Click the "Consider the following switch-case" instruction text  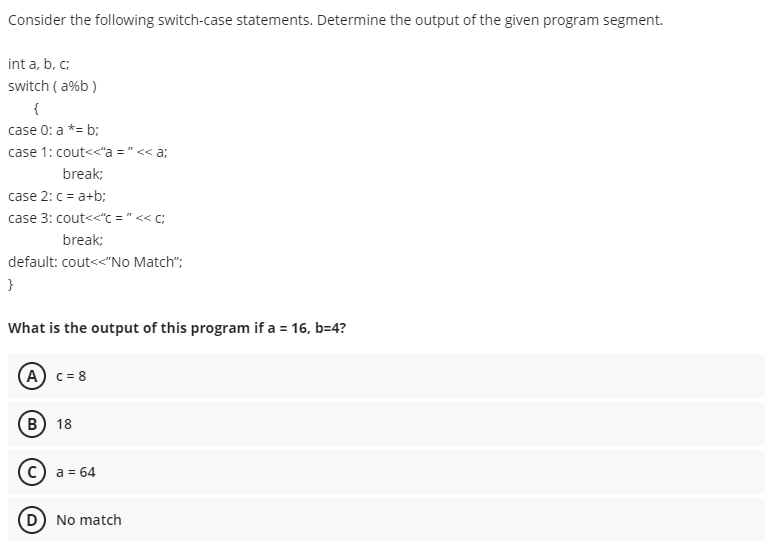click(335, 20)
